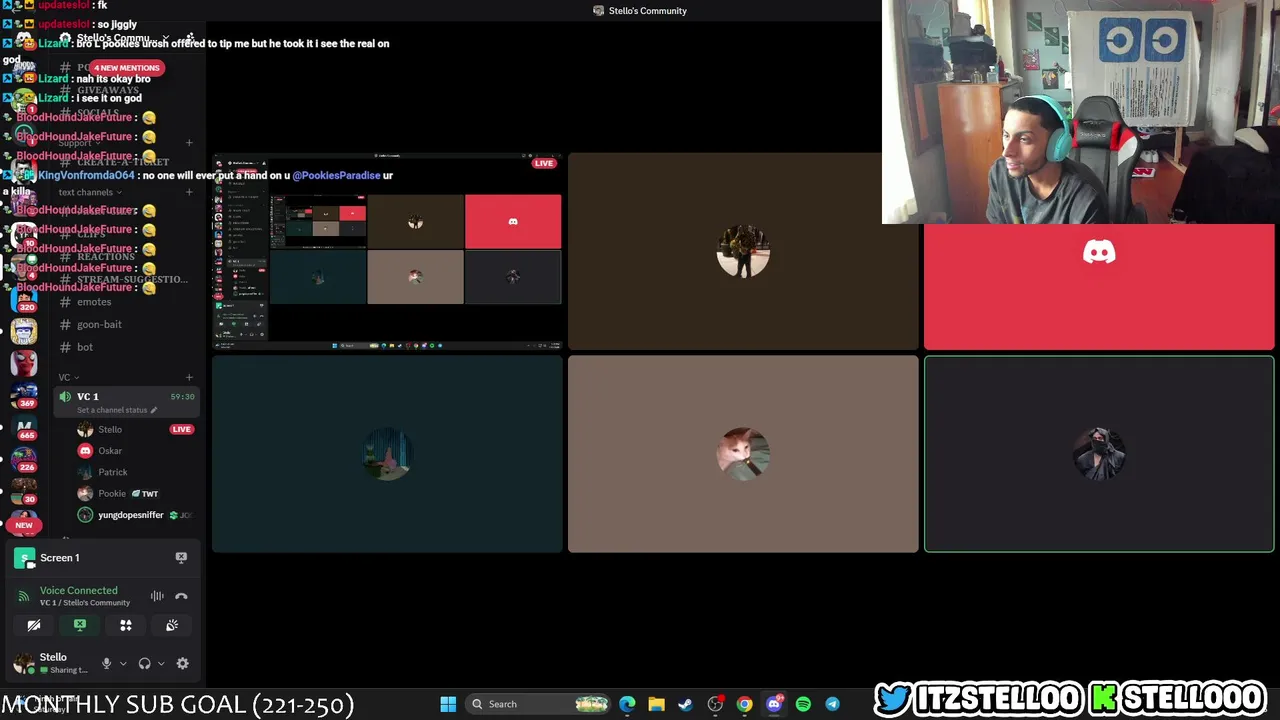Open the soundboard panel
Viewport: 1280px width, 720px height.
172,625
